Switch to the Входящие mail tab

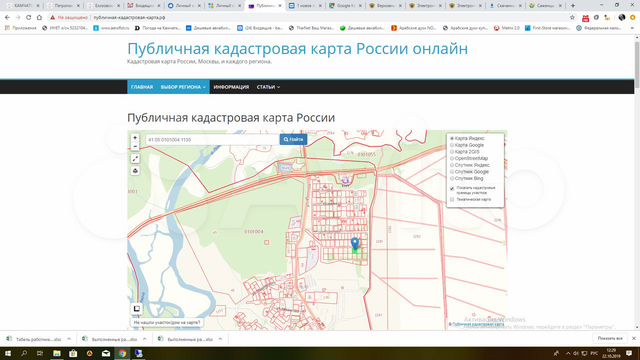[142, 6]
